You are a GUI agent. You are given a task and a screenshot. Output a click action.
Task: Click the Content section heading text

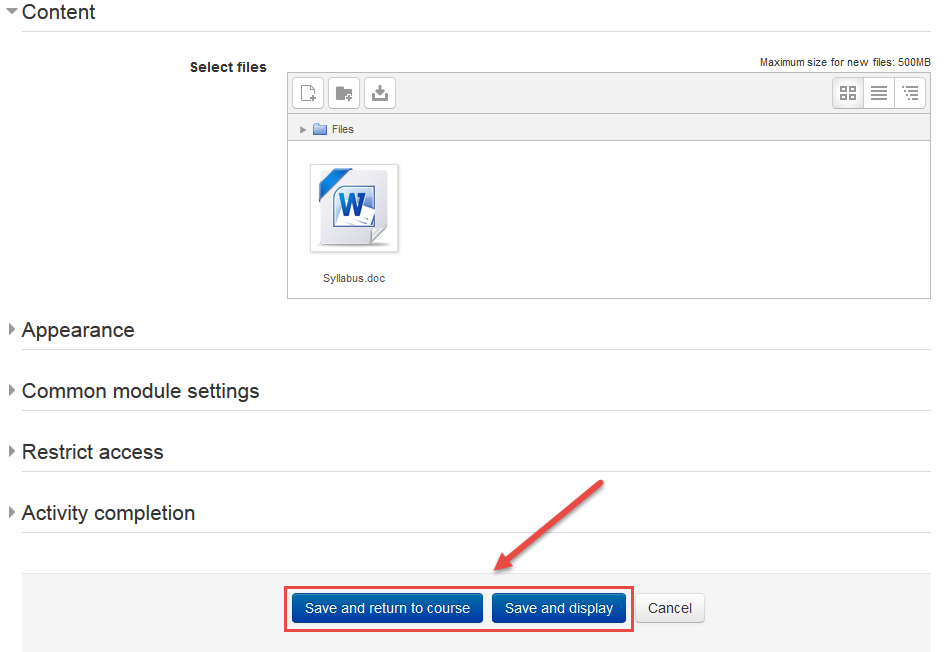point(59,12)
